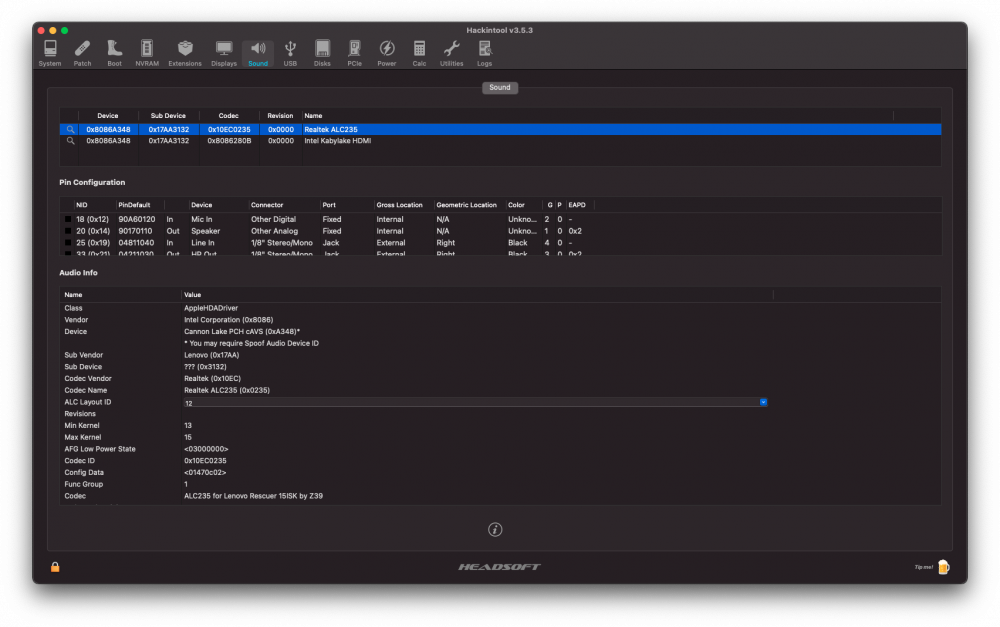Click the info icon below Audio Info
This screenshot has width=1000, height=627.
495,529
